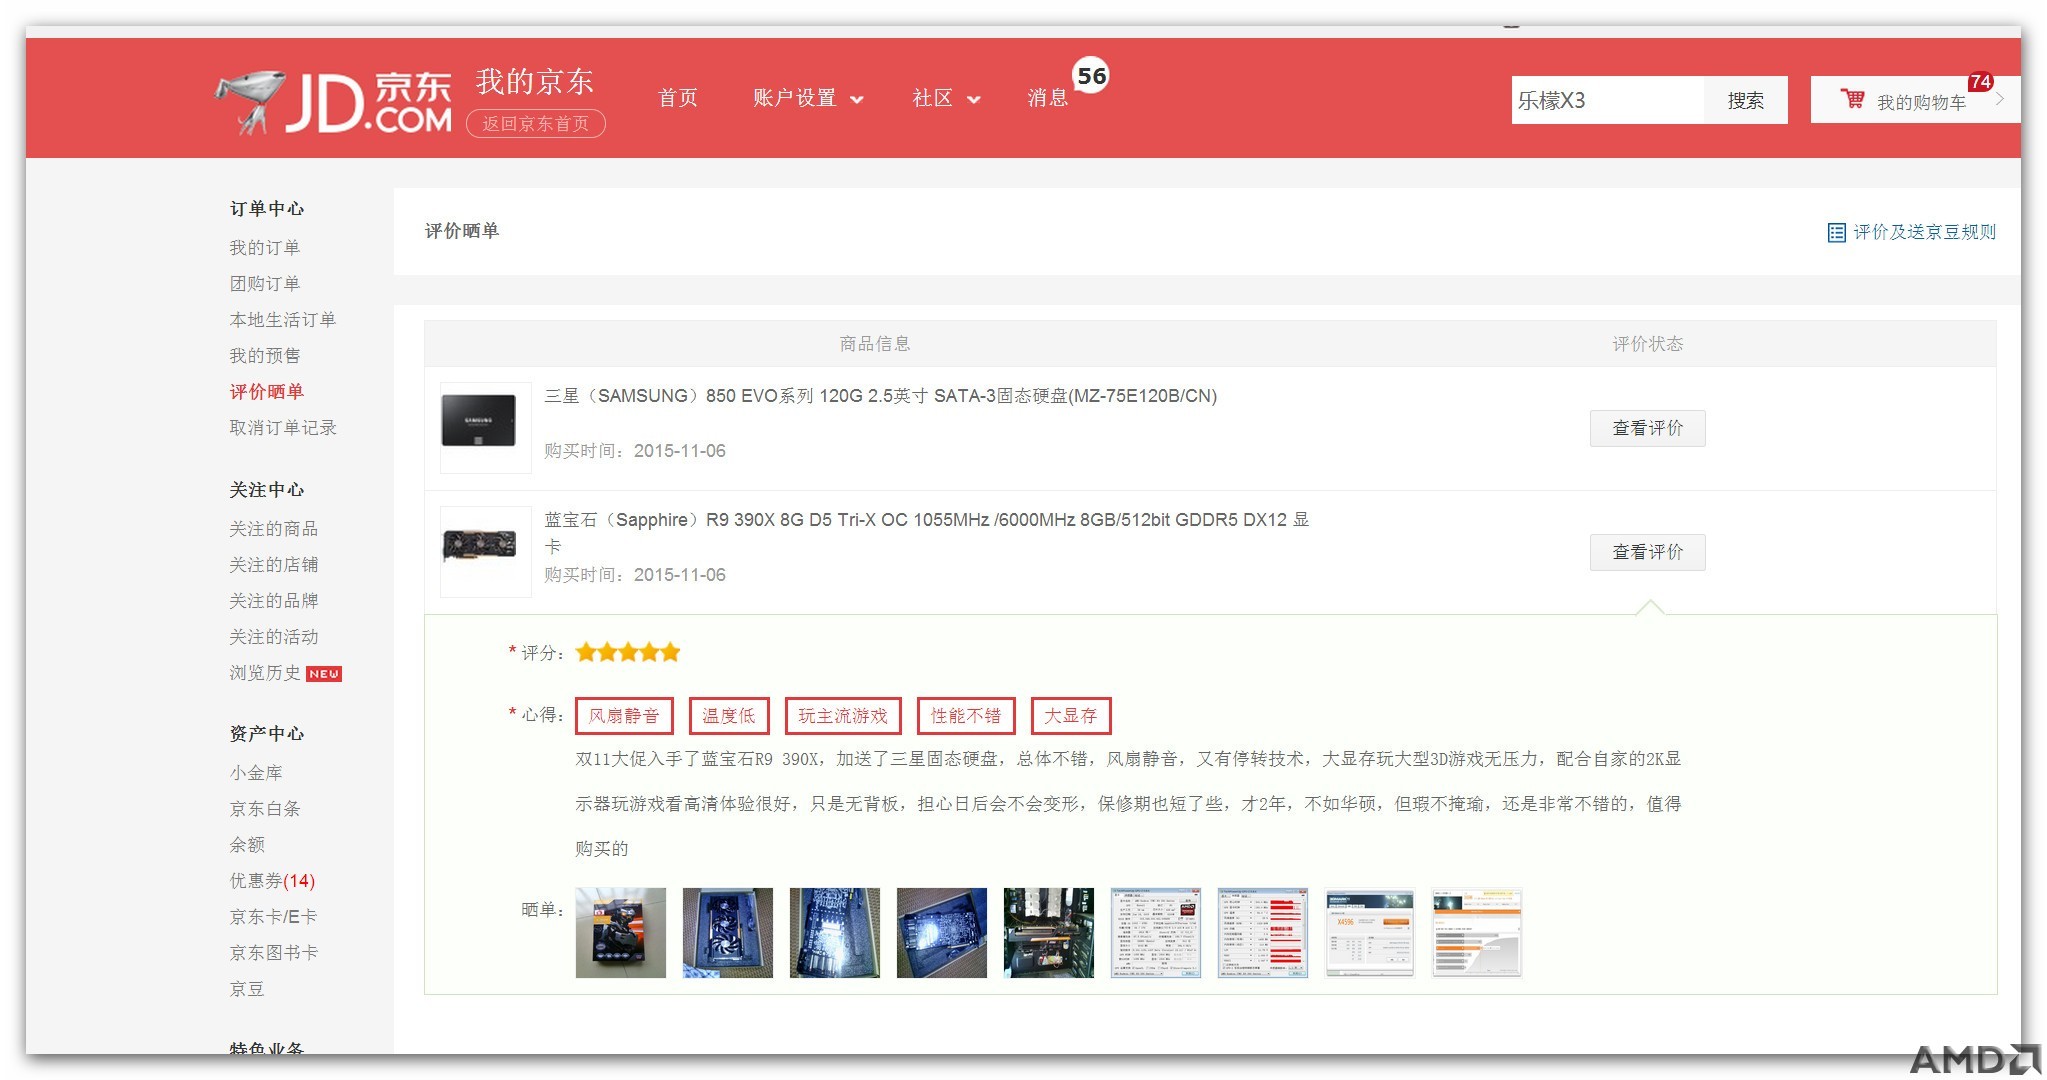This screenshot has width=2047, height=1080.
Task: Open 团购订单 in the sidebar
Action: 265,284
